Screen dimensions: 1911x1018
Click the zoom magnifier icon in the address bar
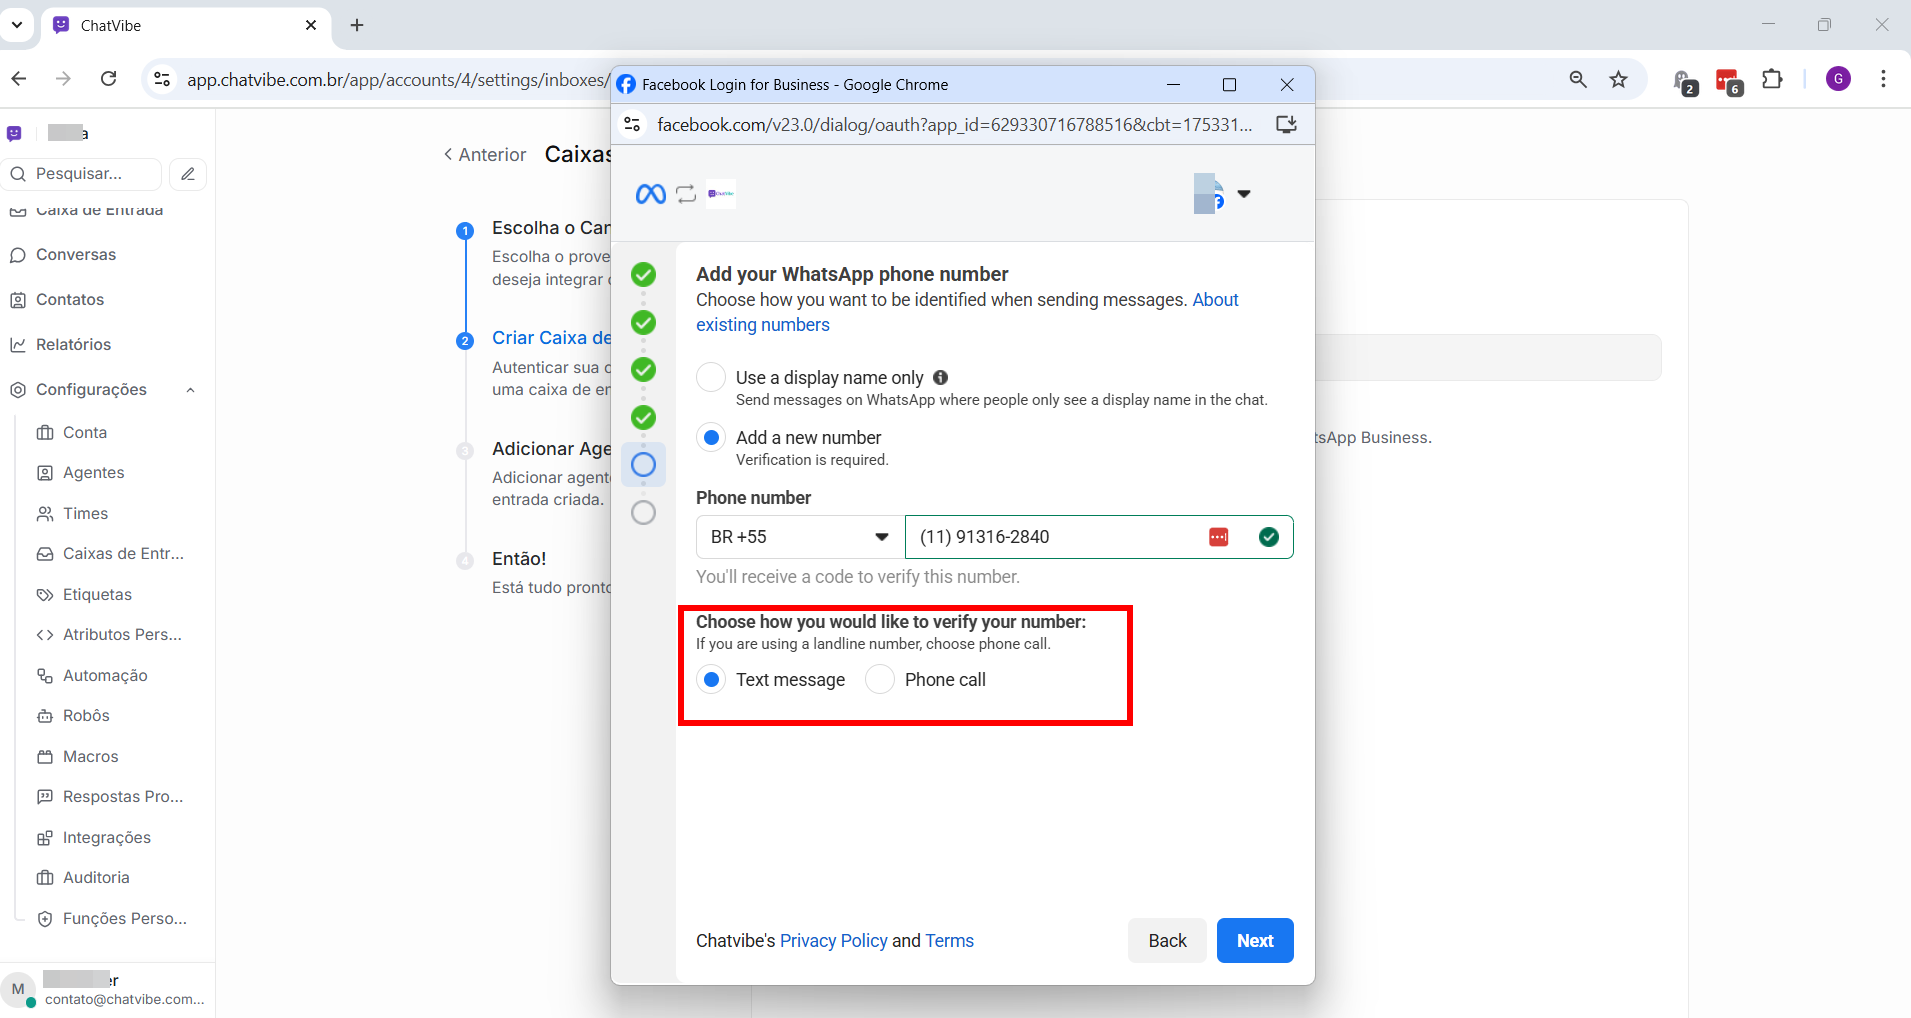(x=1578, y=79)
